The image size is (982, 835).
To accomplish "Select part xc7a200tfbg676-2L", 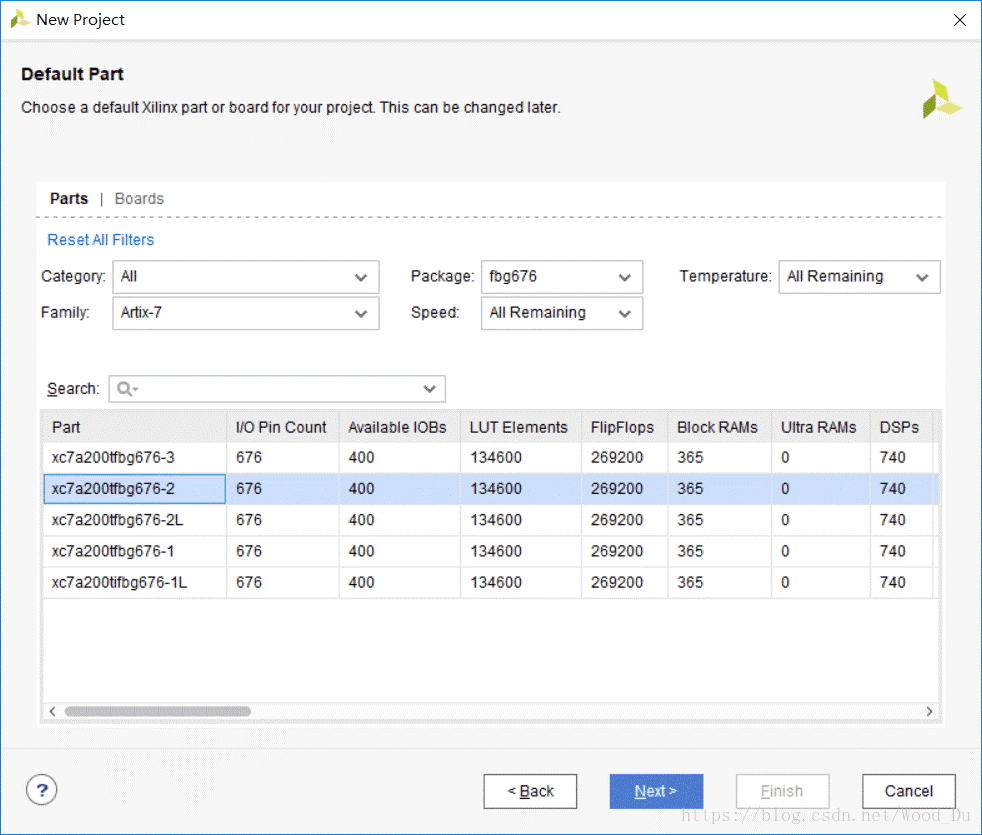I will pos(490,521).
